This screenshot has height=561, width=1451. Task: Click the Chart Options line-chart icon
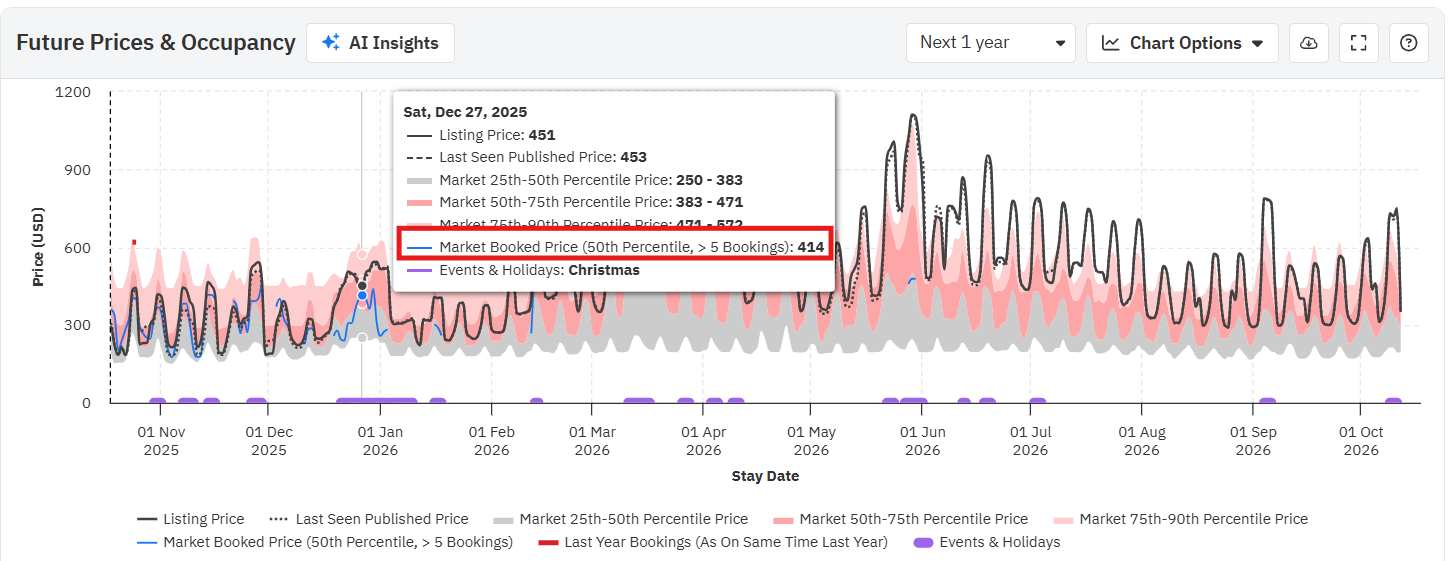tap(1110, 43)
